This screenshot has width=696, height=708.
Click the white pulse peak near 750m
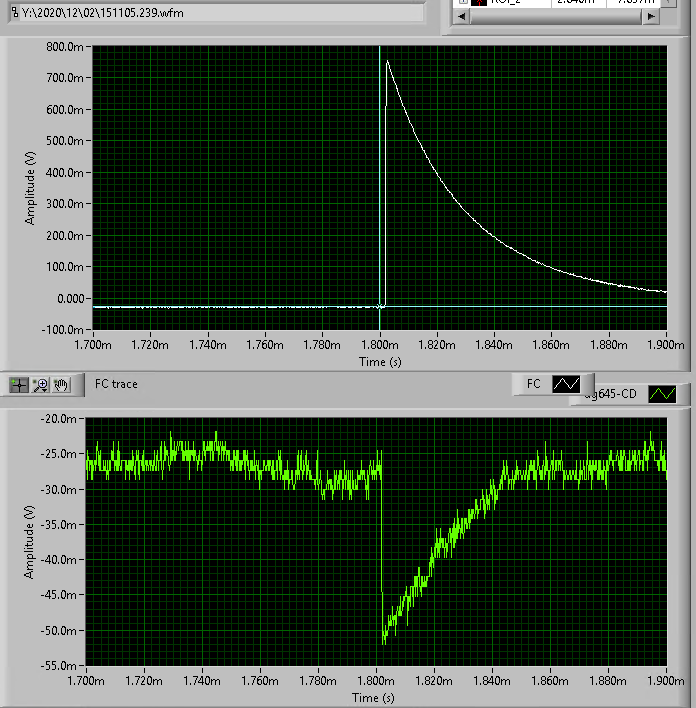(387, 61)
